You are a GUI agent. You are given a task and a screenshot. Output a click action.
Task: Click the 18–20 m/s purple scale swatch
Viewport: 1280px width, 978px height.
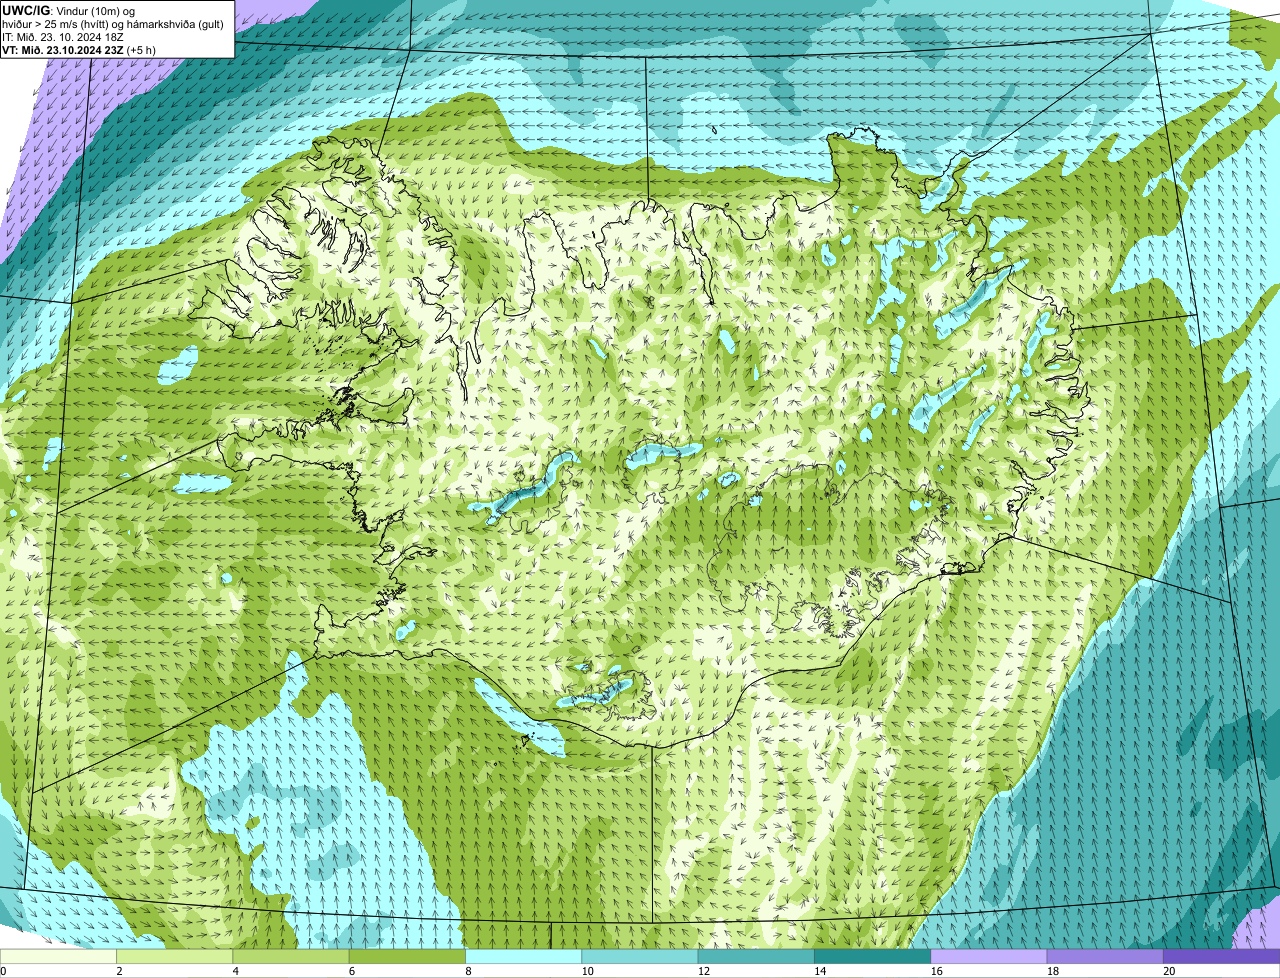point(1105,956)
